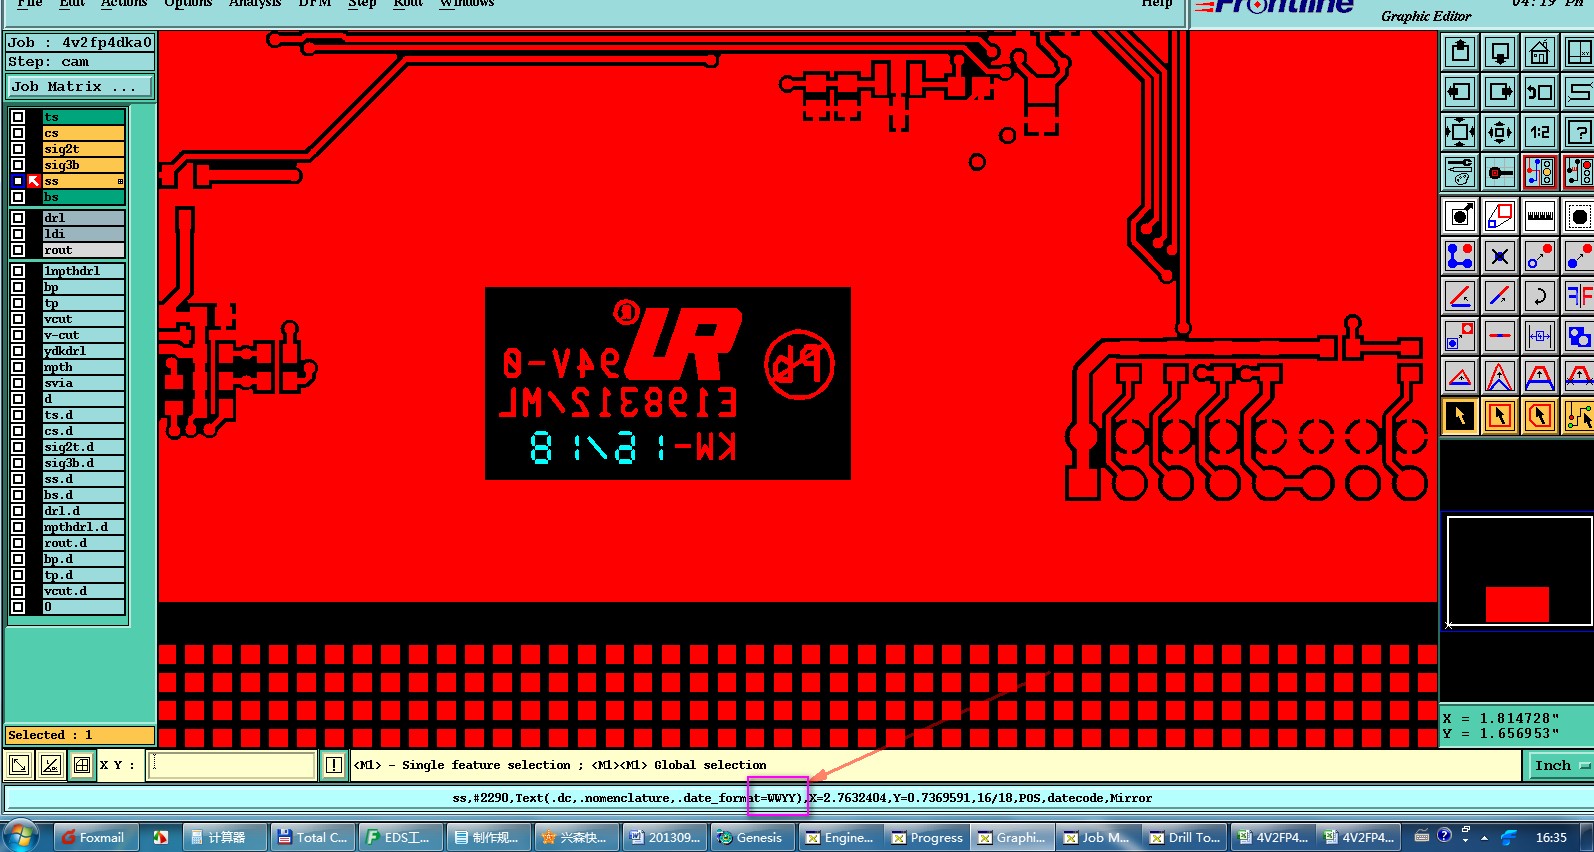Image resolution: width=1594 pixels, height=852 pixels.
Task: Toggle the cs layer checkbox
Action: coord(18,133)
